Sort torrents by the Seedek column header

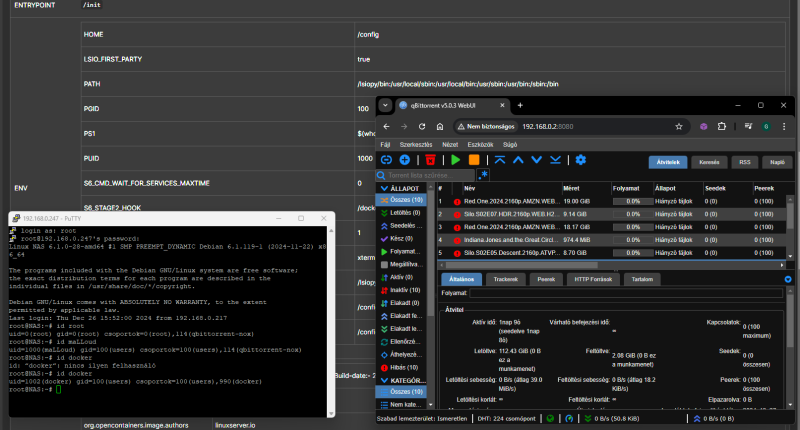pyautogui.click(x=727, y=188)
